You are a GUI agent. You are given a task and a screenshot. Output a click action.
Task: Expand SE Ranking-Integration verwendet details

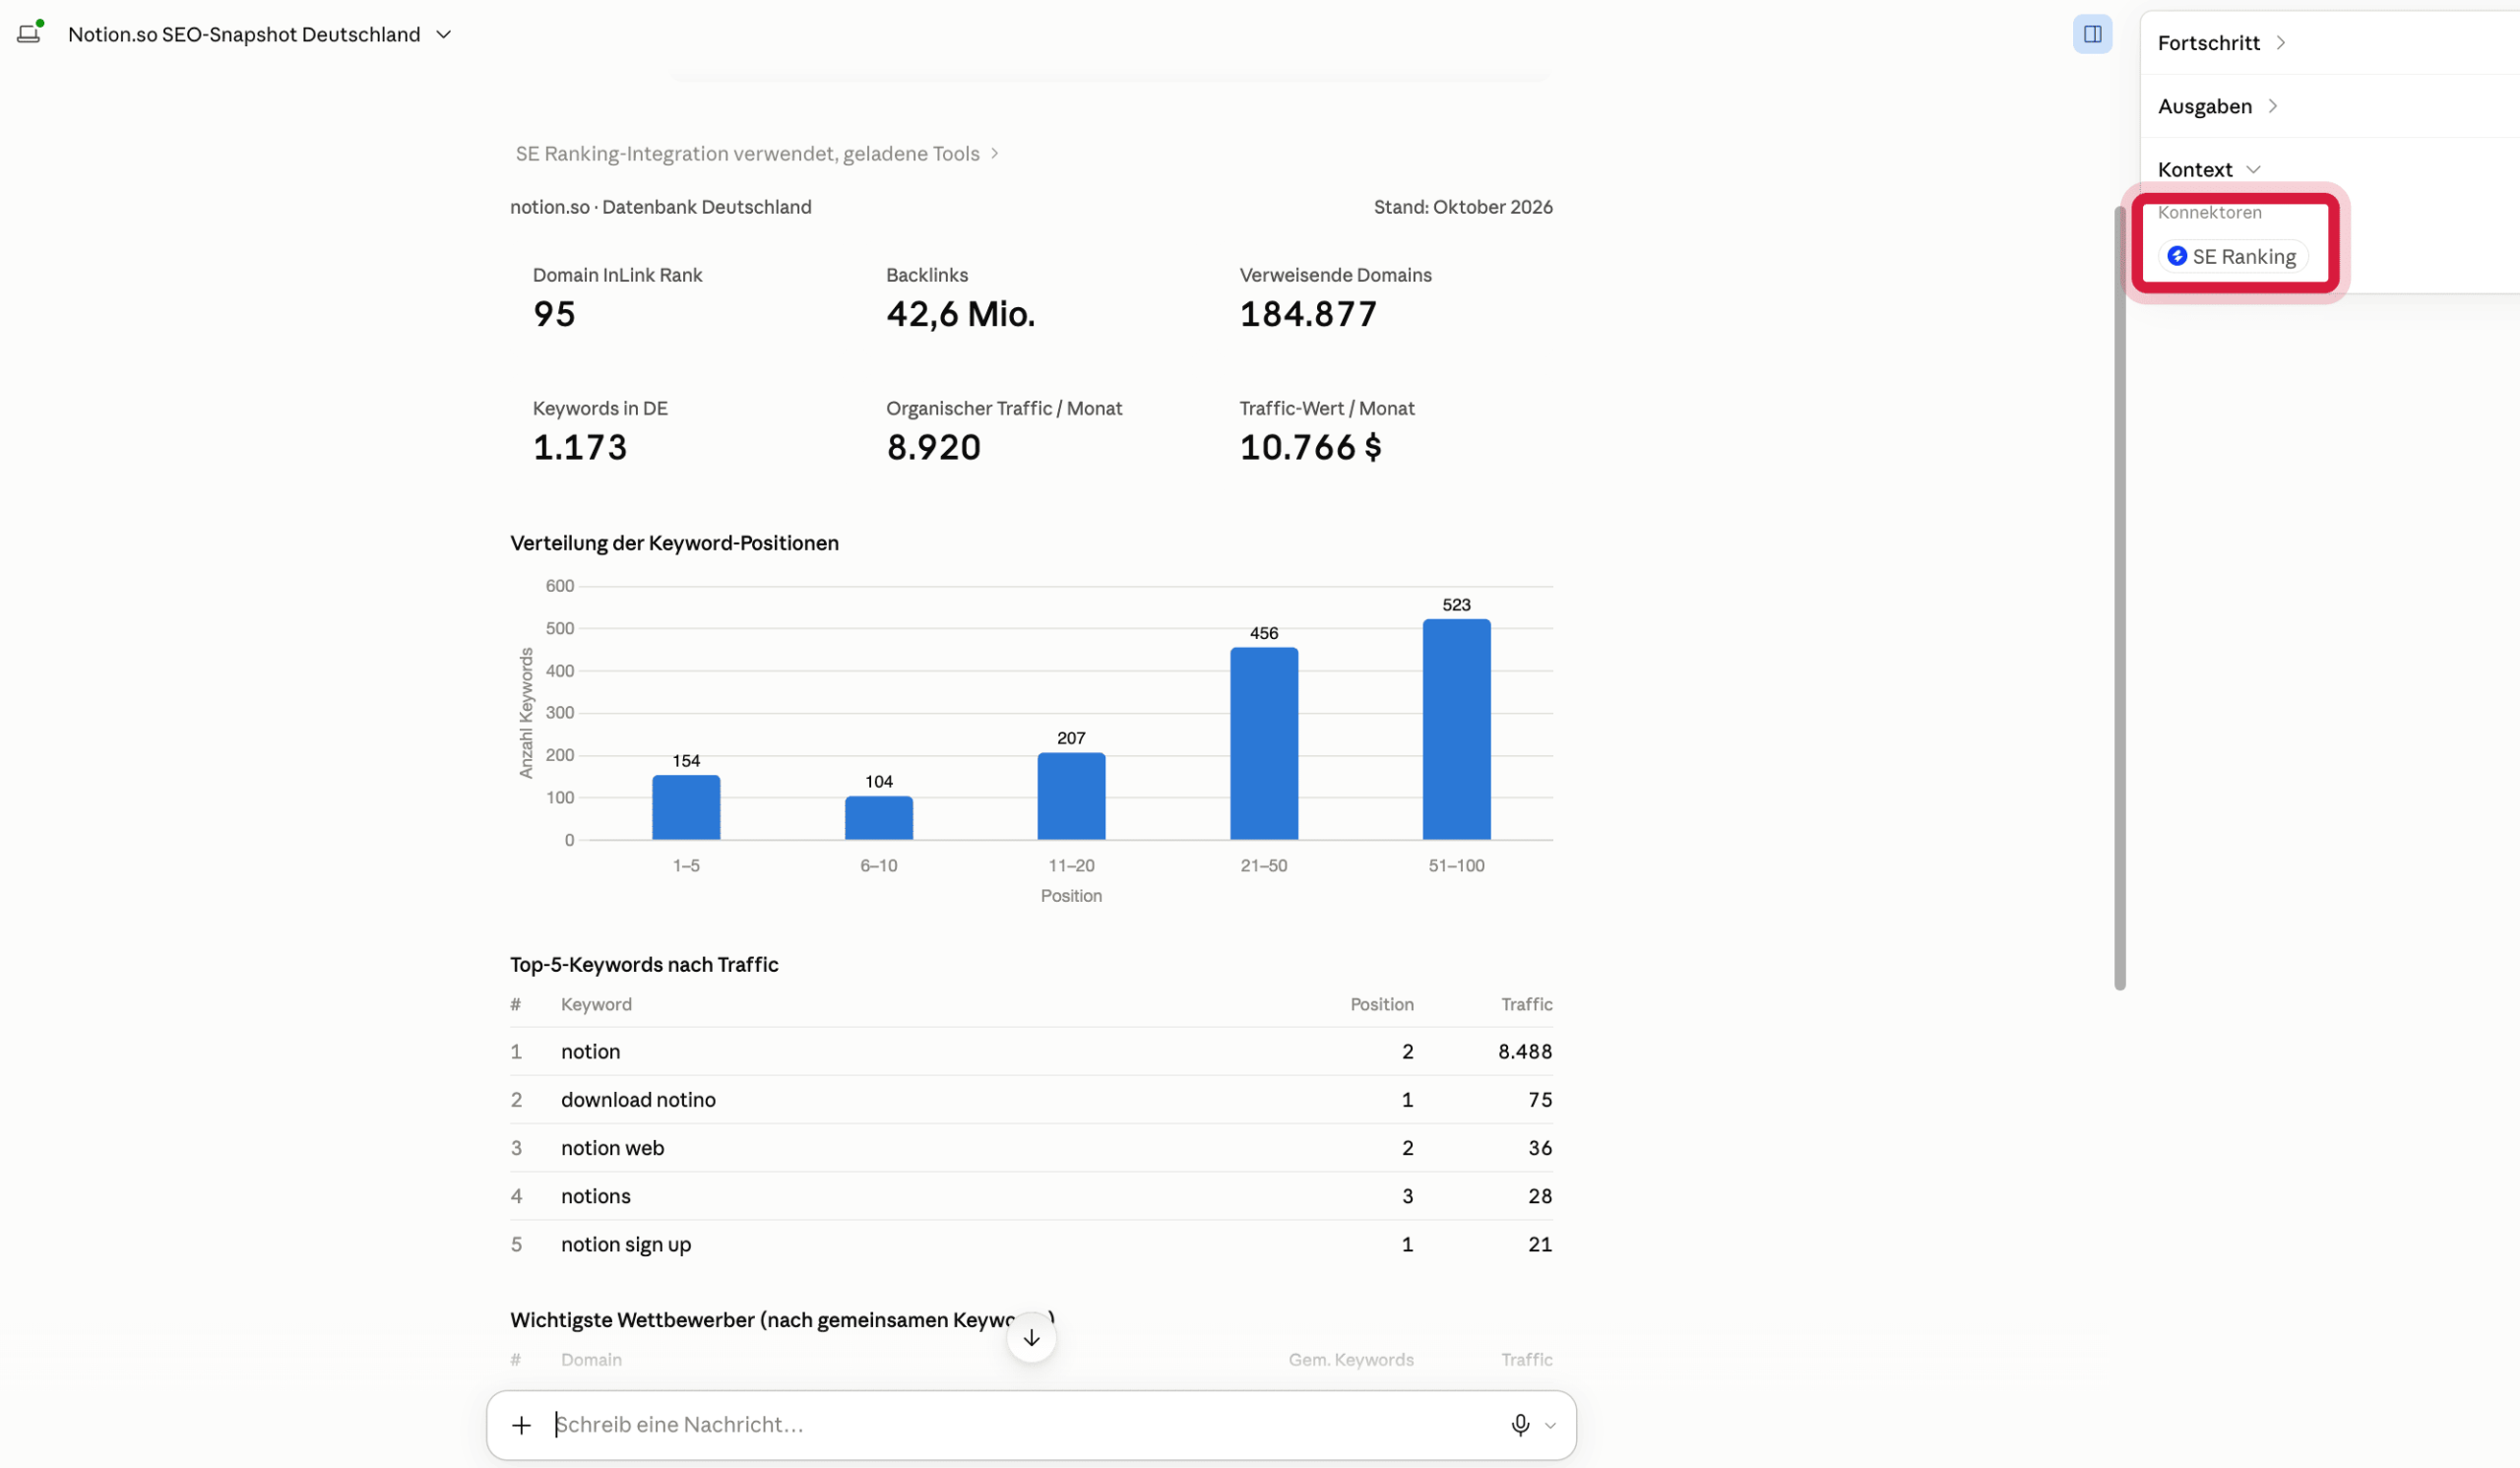tap(757, 153)
